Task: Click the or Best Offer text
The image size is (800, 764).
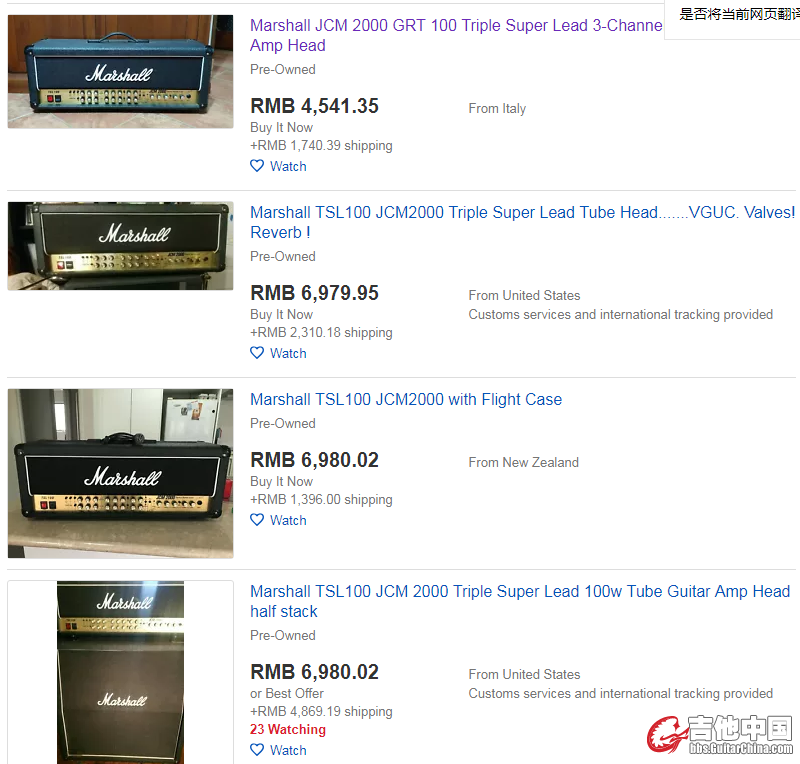Action: [x=287, y=693]
